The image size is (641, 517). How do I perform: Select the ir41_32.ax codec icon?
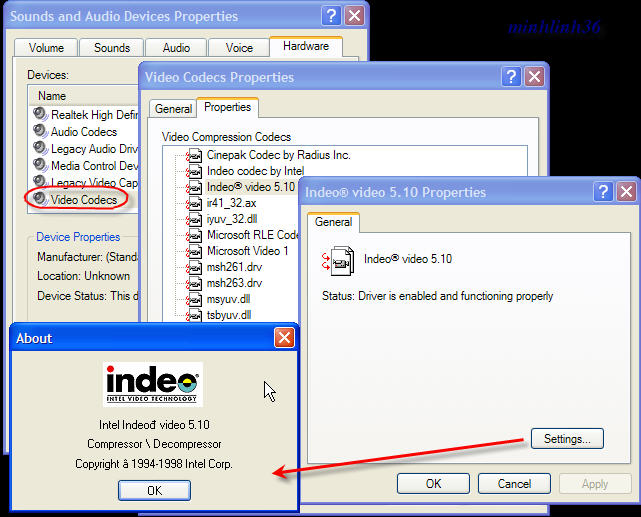194,203
